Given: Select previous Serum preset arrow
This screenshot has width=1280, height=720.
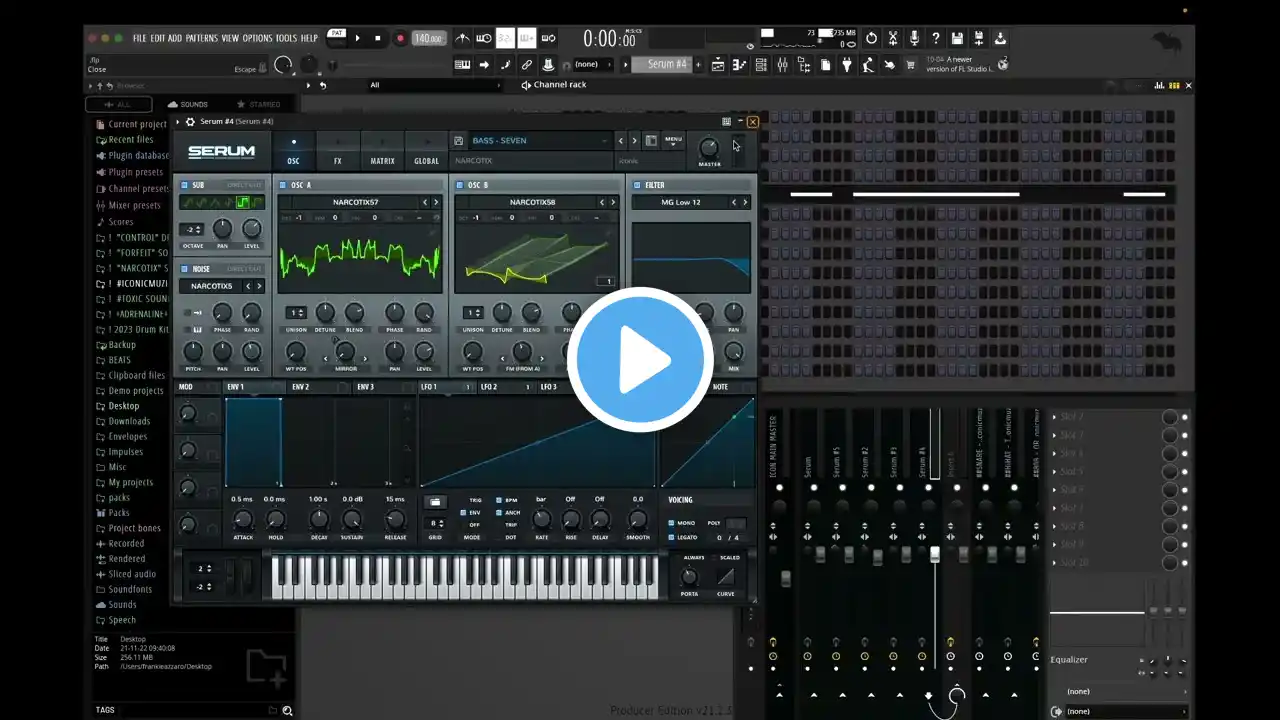Looking at the screenshot, I should click(620, 141).
